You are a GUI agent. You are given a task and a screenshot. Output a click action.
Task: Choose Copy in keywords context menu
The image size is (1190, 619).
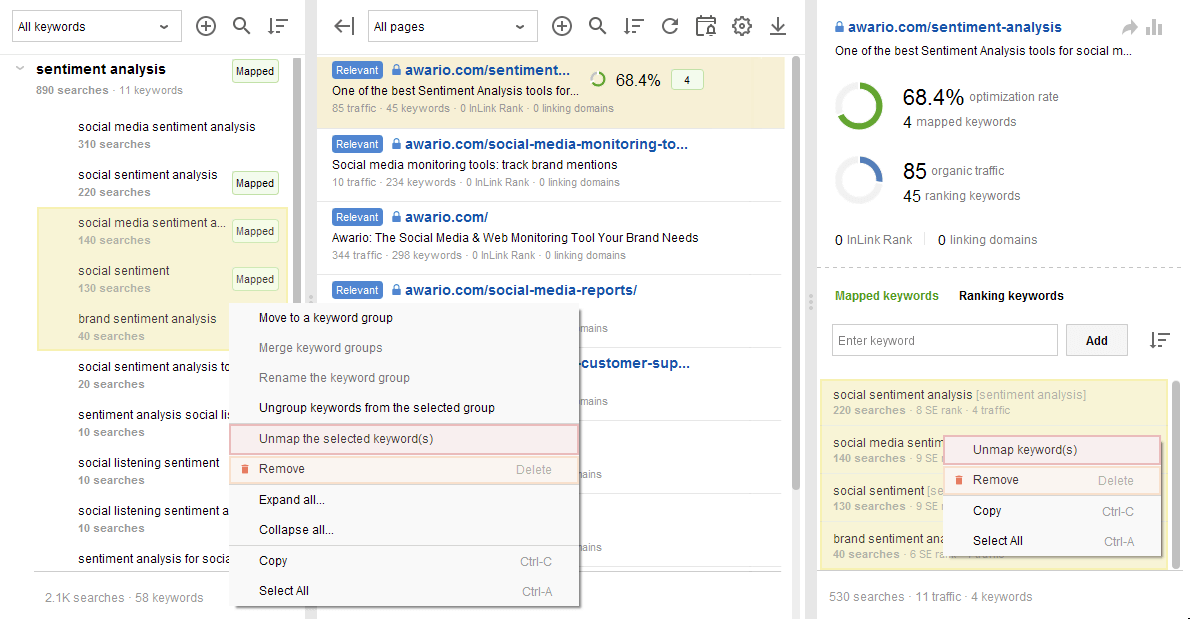point(404,561)
